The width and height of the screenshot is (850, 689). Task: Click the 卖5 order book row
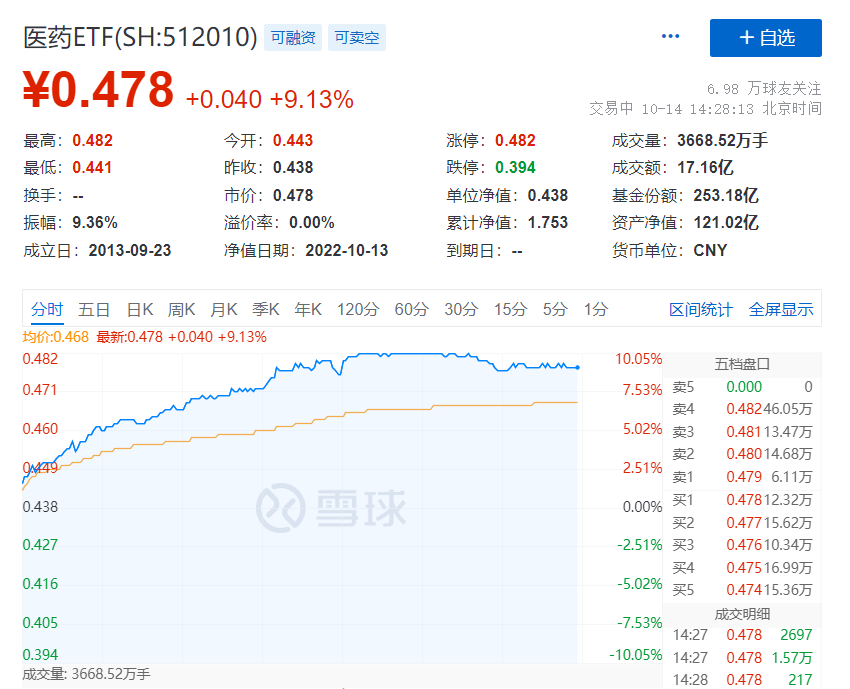point(742,387)
